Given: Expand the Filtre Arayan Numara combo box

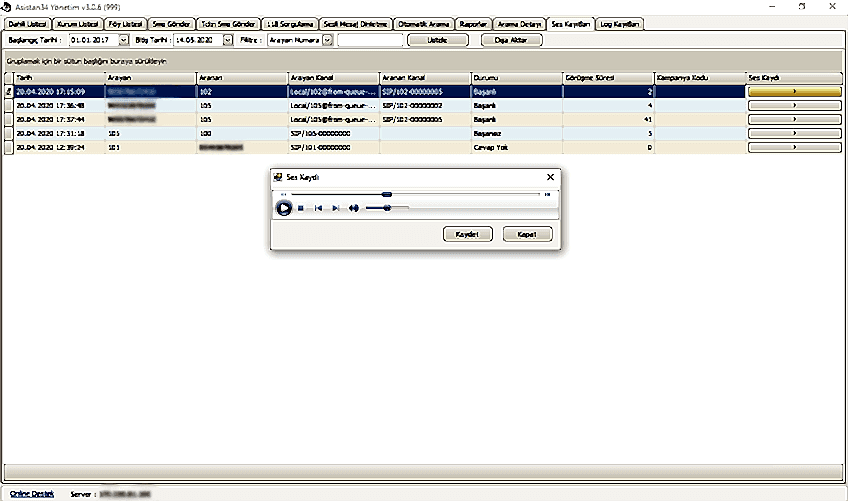Looking at the screenshot, I should pos(327,40).
